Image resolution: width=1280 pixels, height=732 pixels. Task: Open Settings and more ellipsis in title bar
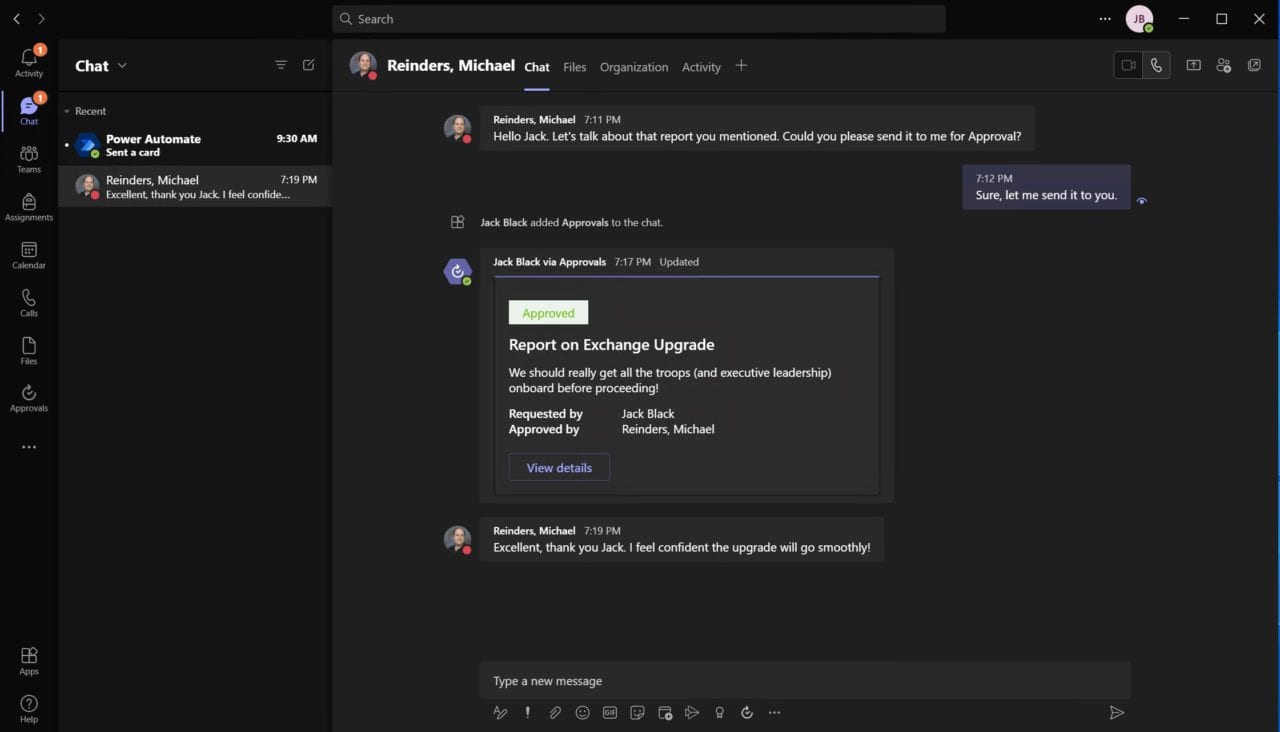(x=1105, y=18)
